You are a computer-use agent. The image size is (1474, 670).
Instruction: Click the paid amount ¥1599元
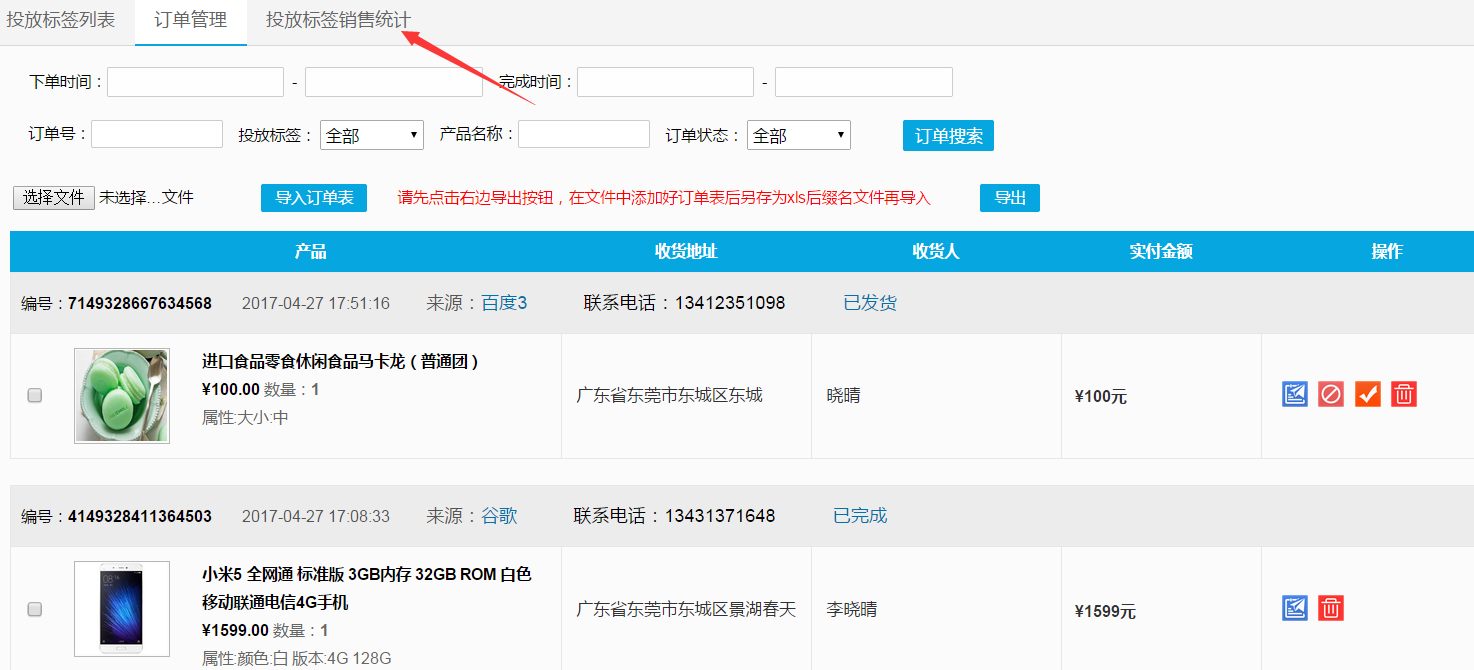1105,611
